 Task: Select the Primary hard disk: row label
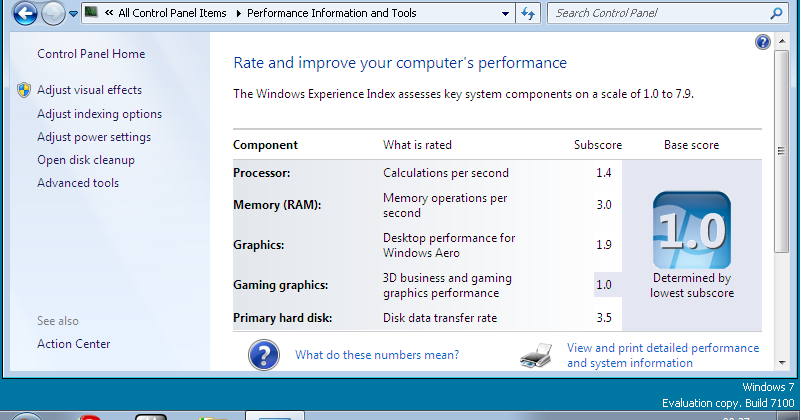[283, 318]
